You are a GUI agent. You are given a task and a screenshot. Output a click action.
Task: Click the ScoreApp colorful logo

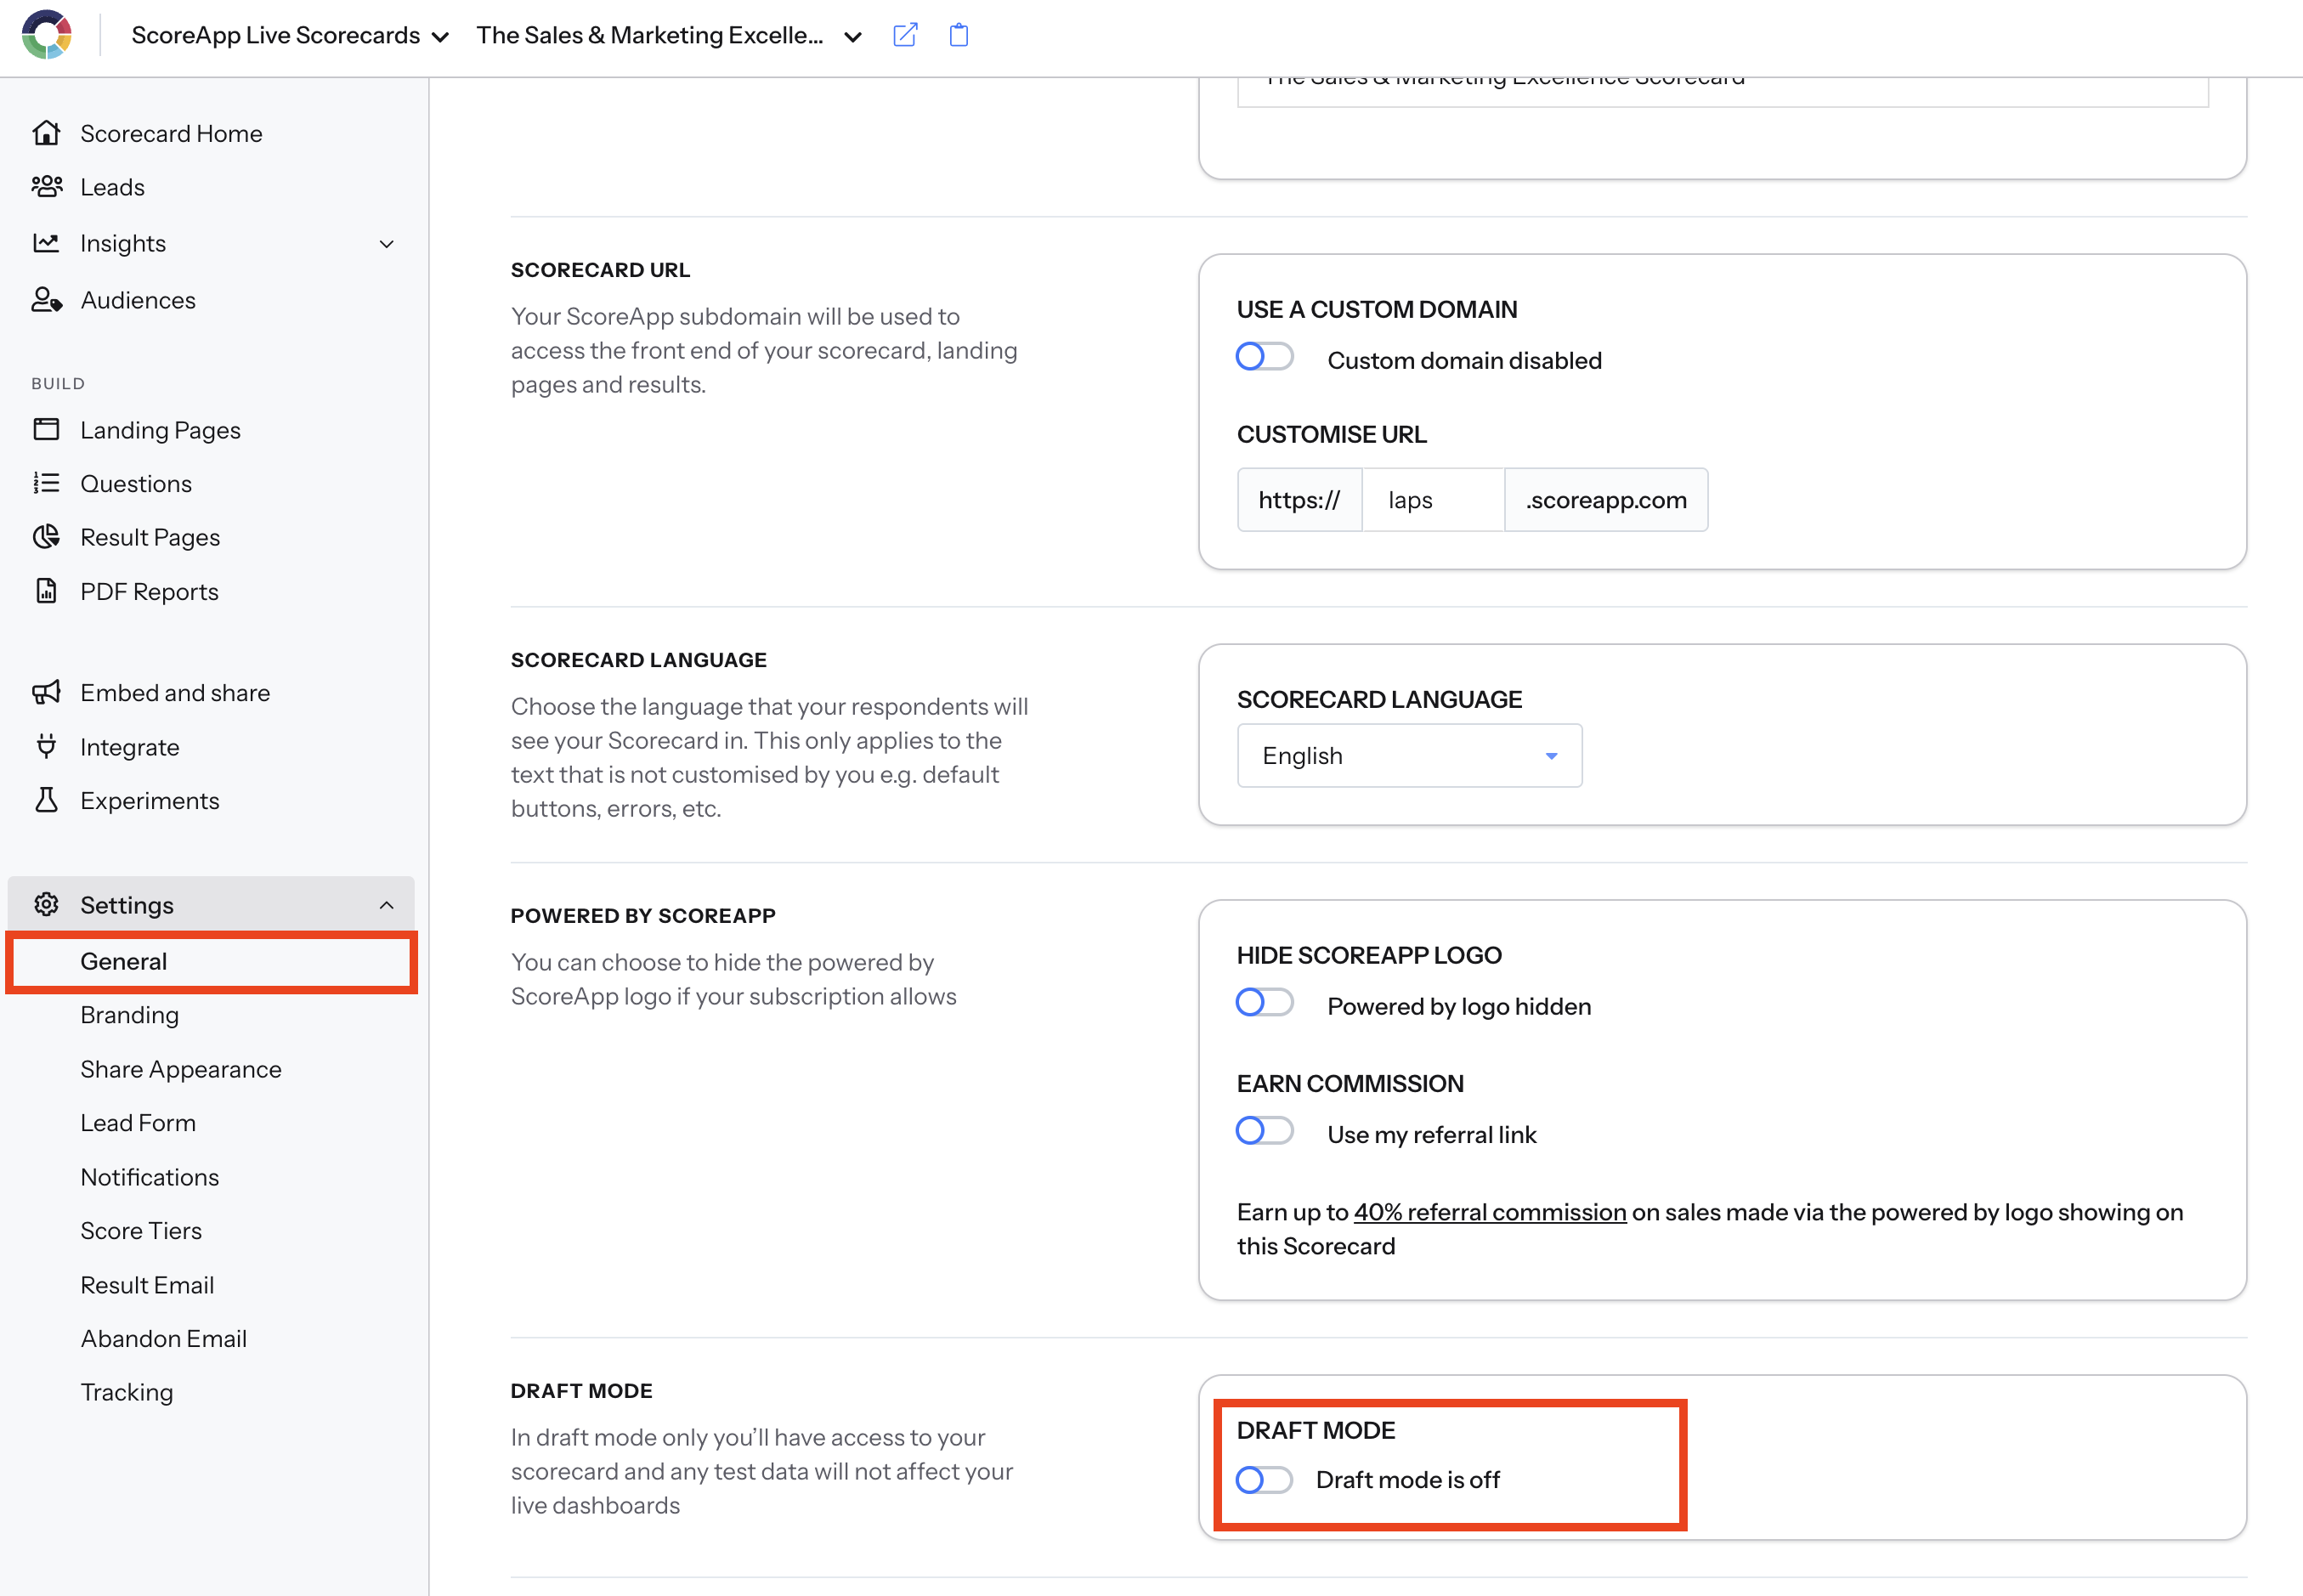[46, 35]
